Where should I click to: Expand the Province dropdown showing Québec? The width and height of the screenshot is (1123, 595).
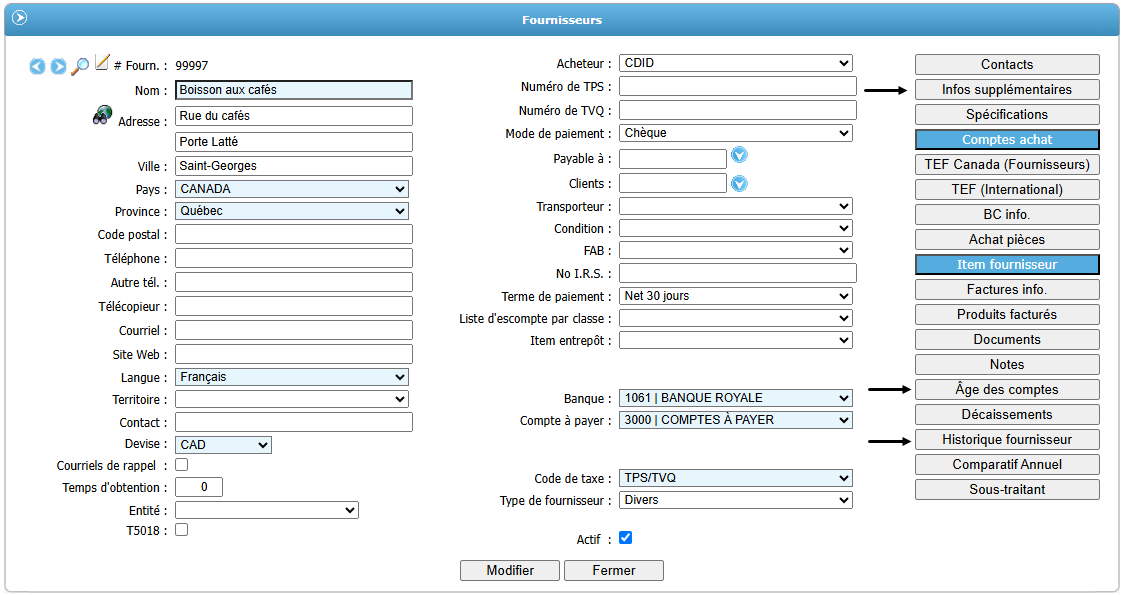point(292,211)
